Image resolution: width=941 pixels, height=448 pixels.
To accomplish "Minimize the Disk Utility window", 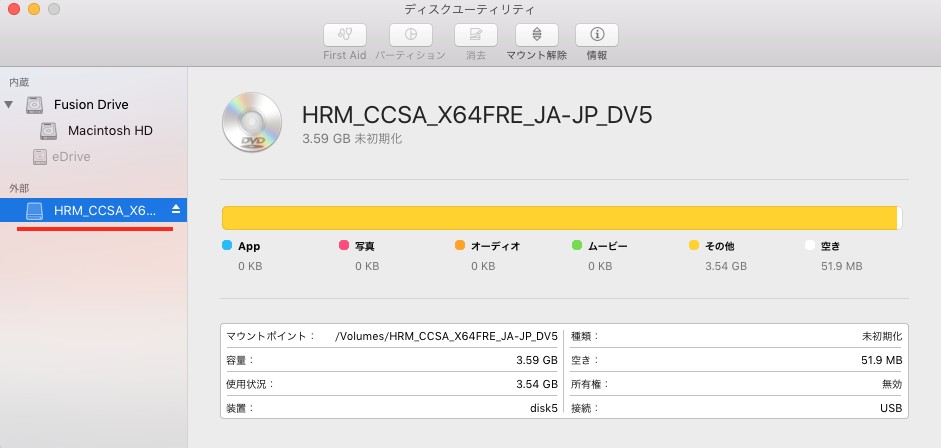I will coord(34,9).
